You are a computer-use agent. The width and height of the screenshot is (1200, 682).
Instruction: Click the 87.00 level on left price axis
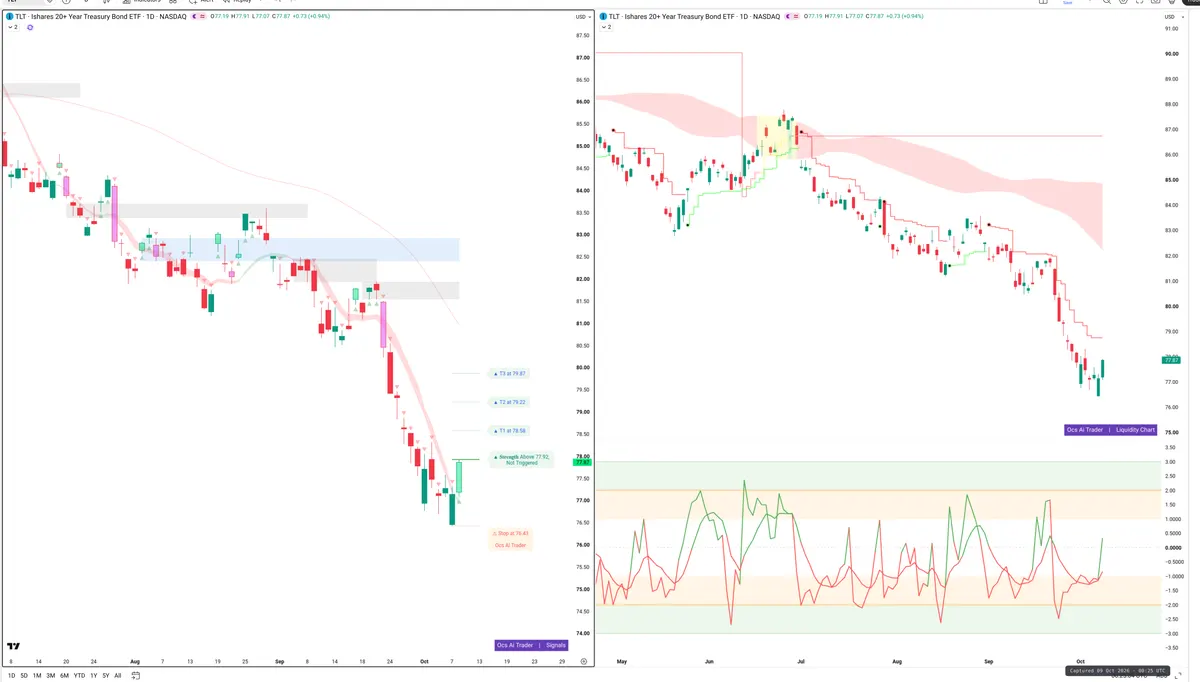(x=583, y=58)
